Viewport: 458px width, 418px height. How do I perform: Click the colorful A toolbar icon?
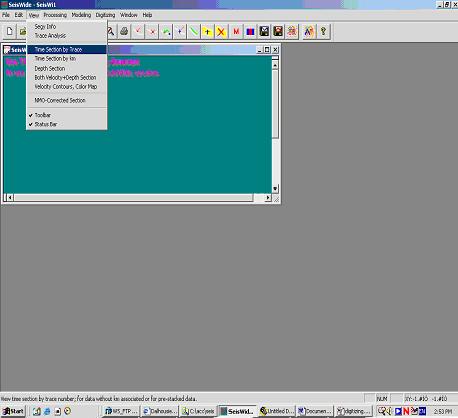pyautogui.click(x=309, y=32)
